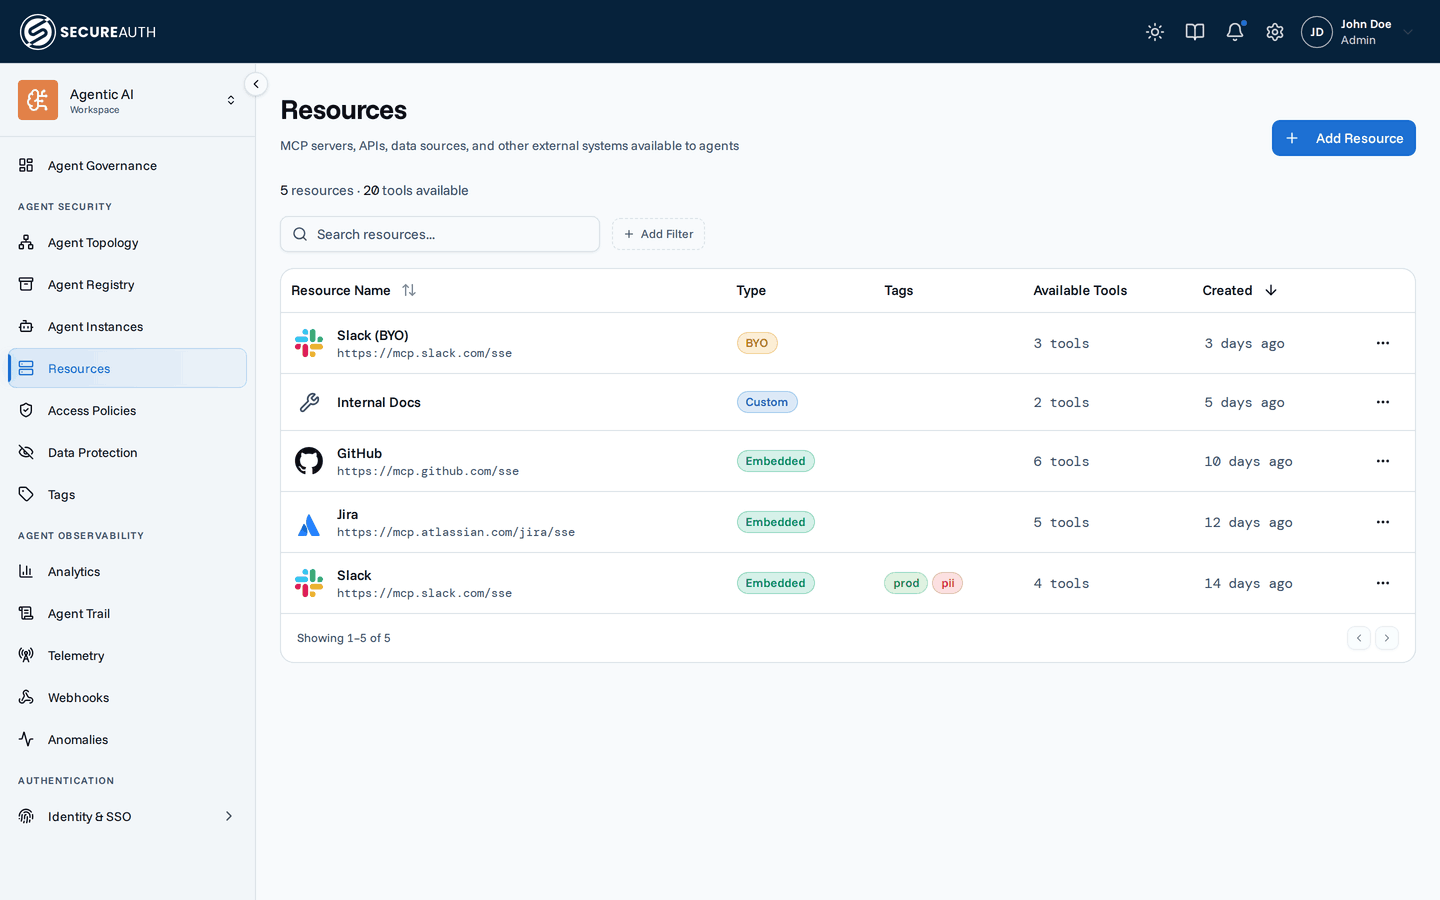Open Agent Registry page
1440x900 pixels.
tap(127, 285)
